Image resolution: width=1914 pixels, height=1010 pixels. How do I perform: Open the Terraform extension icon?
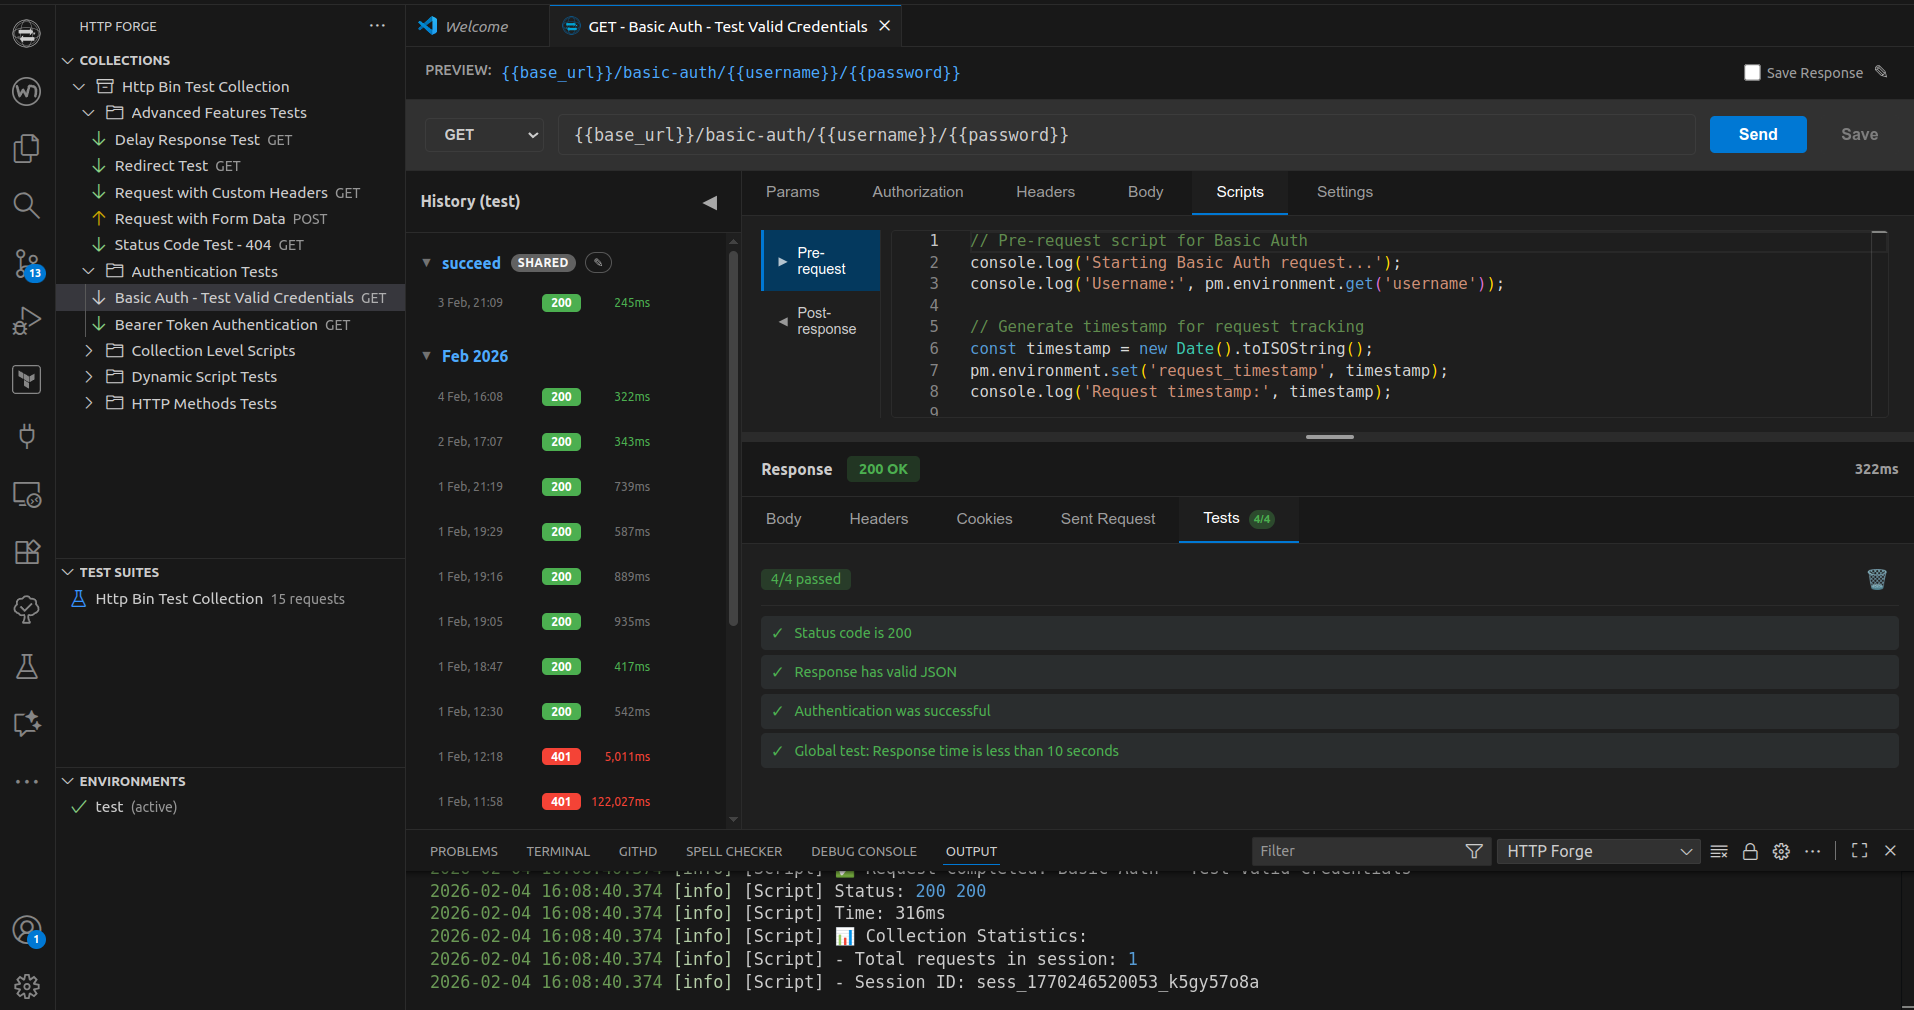point(27,379)
